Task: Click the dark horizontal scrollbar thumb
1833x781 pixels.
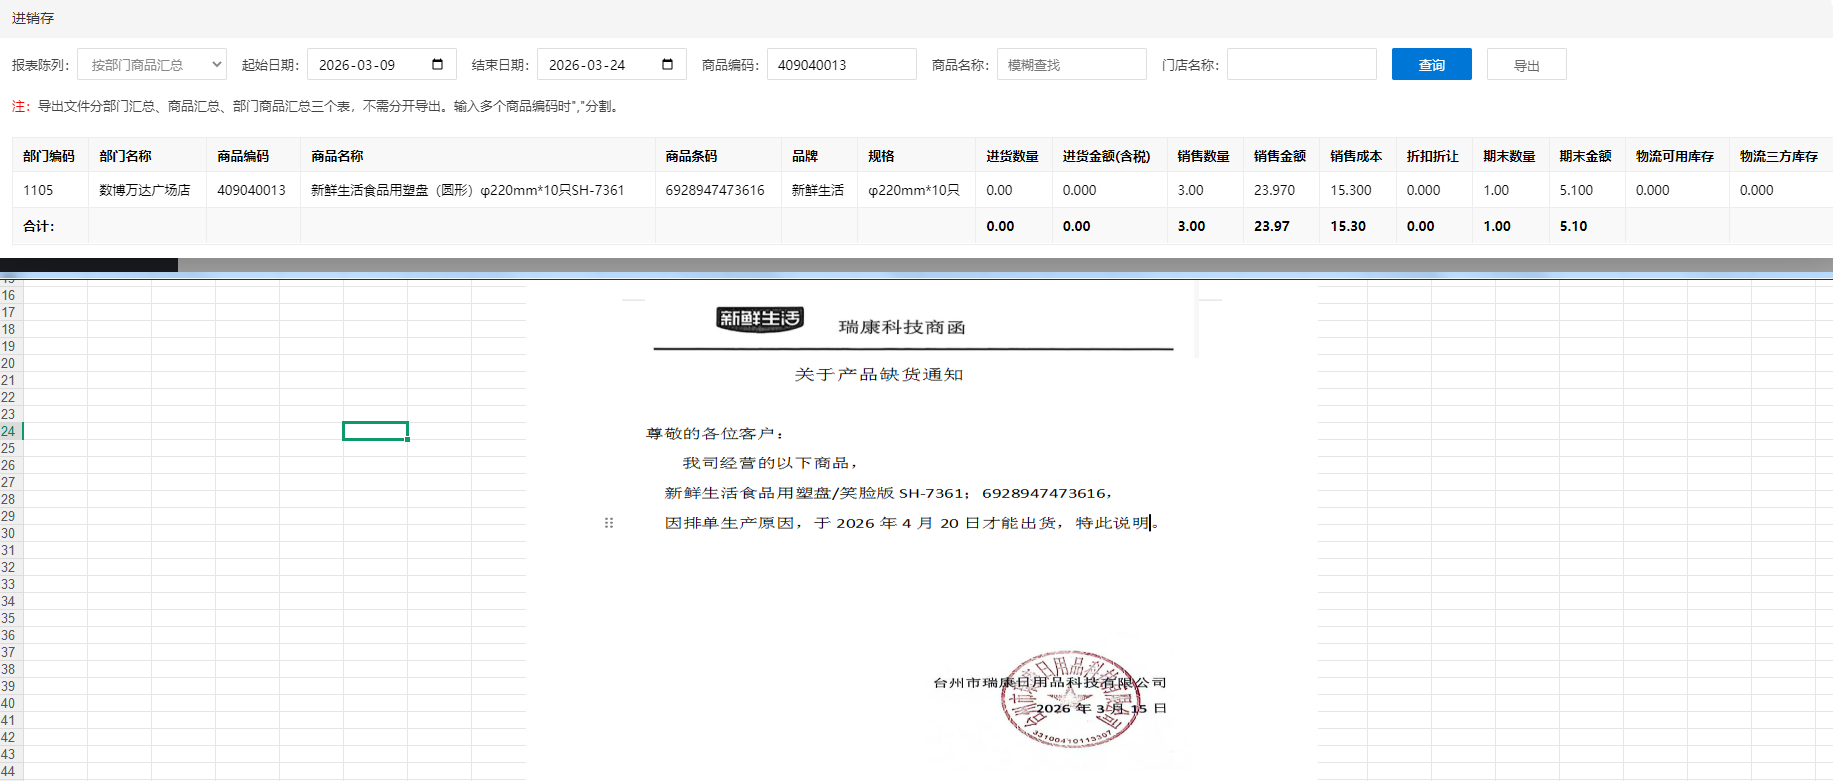Action: pyautogui.click(x=89, y=265)
